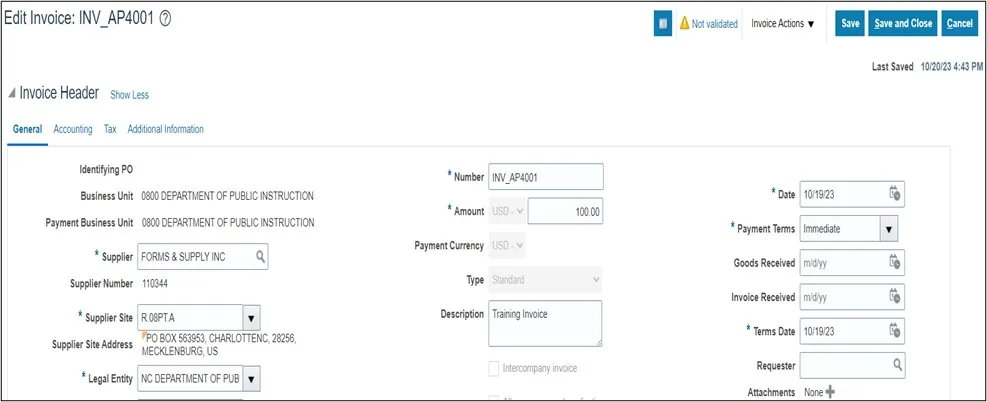Image resolution: width=987 pixels, height=402 pixels.
Task: Expand the Invoice Actions menu
Action: (x=783, y=23)
